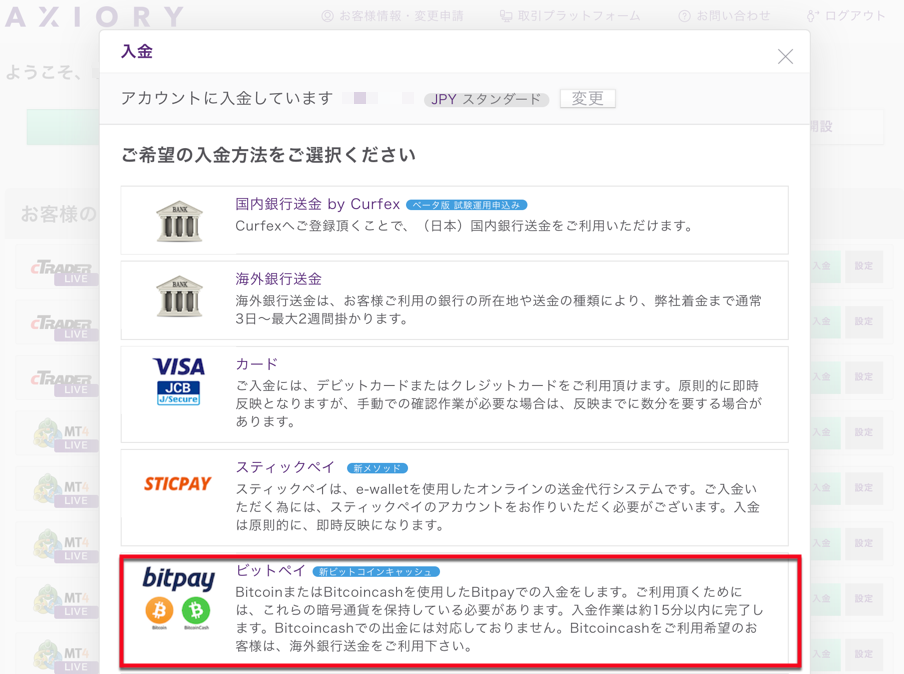Click the orange Bitcoin coin icon
904x674 pixels.
pyautogui.click(x=159, y=611)
